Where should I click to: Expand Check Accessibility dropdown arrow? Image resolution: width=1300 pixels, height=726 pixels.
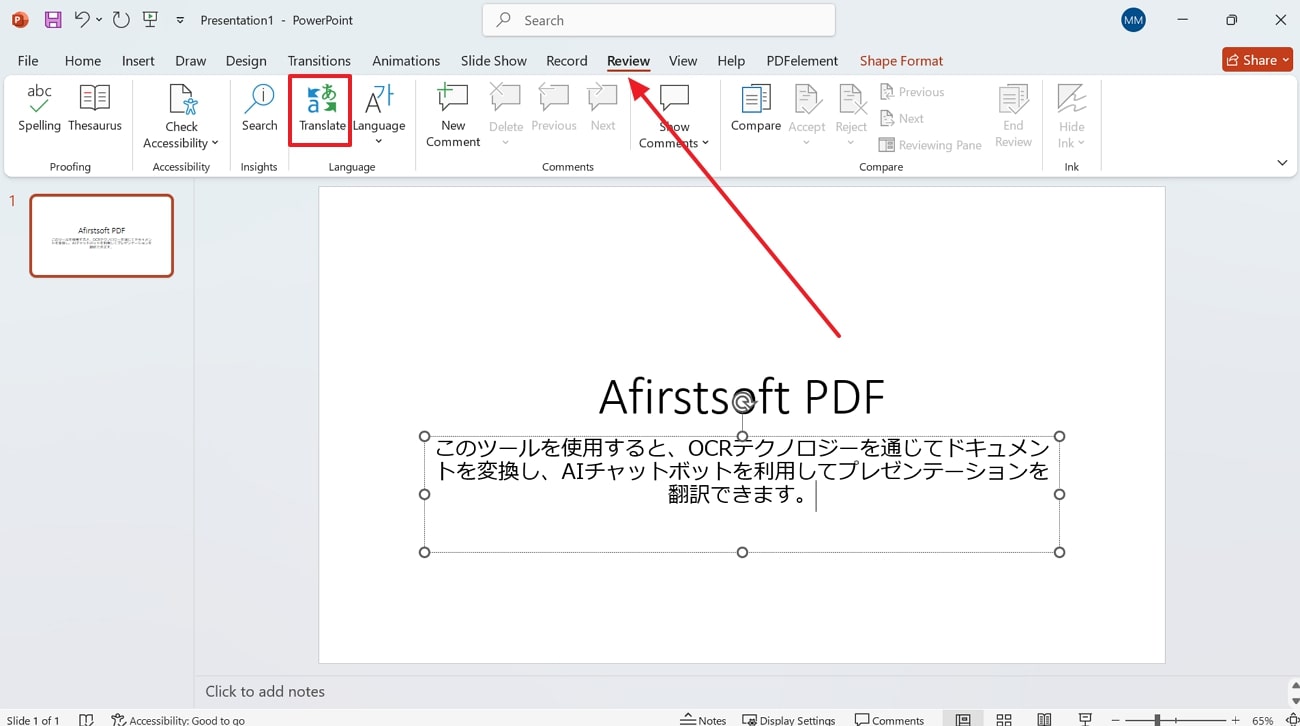215,143
